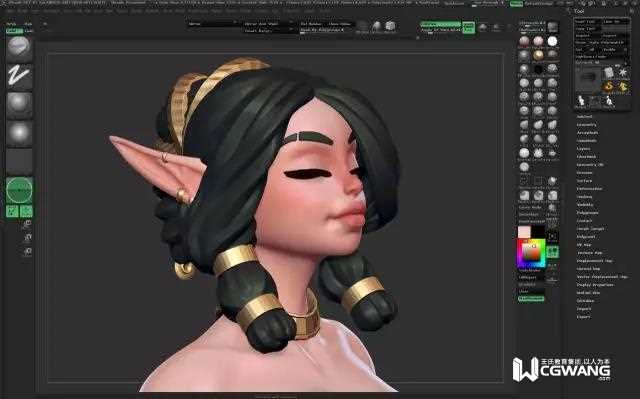Click the cone-shaped icon in top shelf

(376, 27)
